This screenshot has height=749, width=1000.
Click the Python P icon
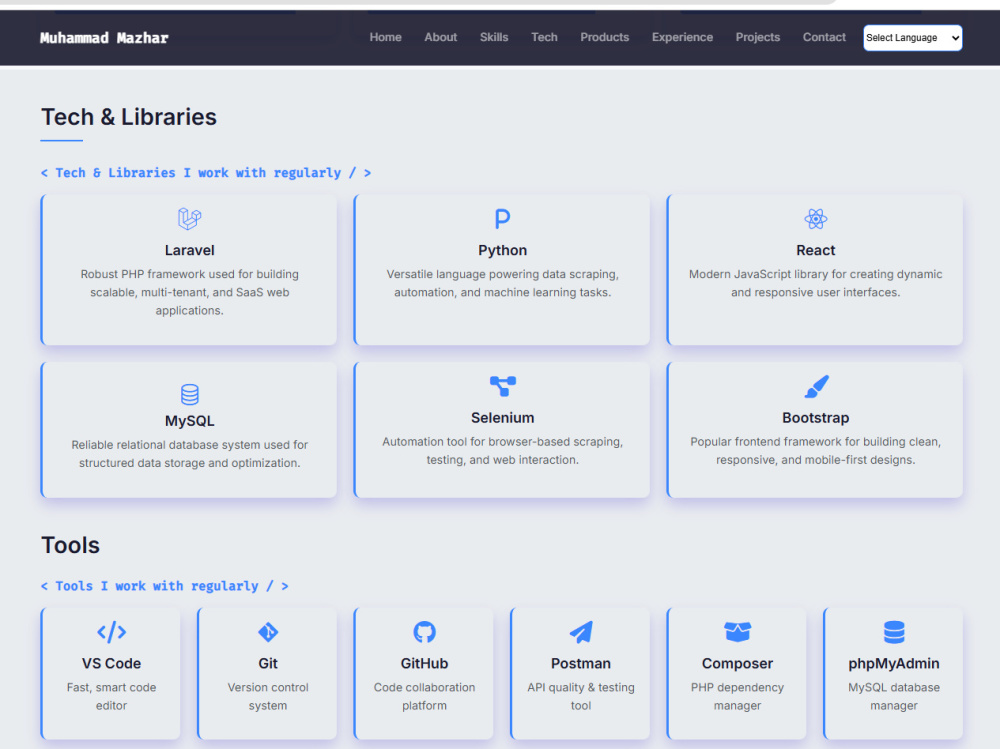[x=503, y=219]
